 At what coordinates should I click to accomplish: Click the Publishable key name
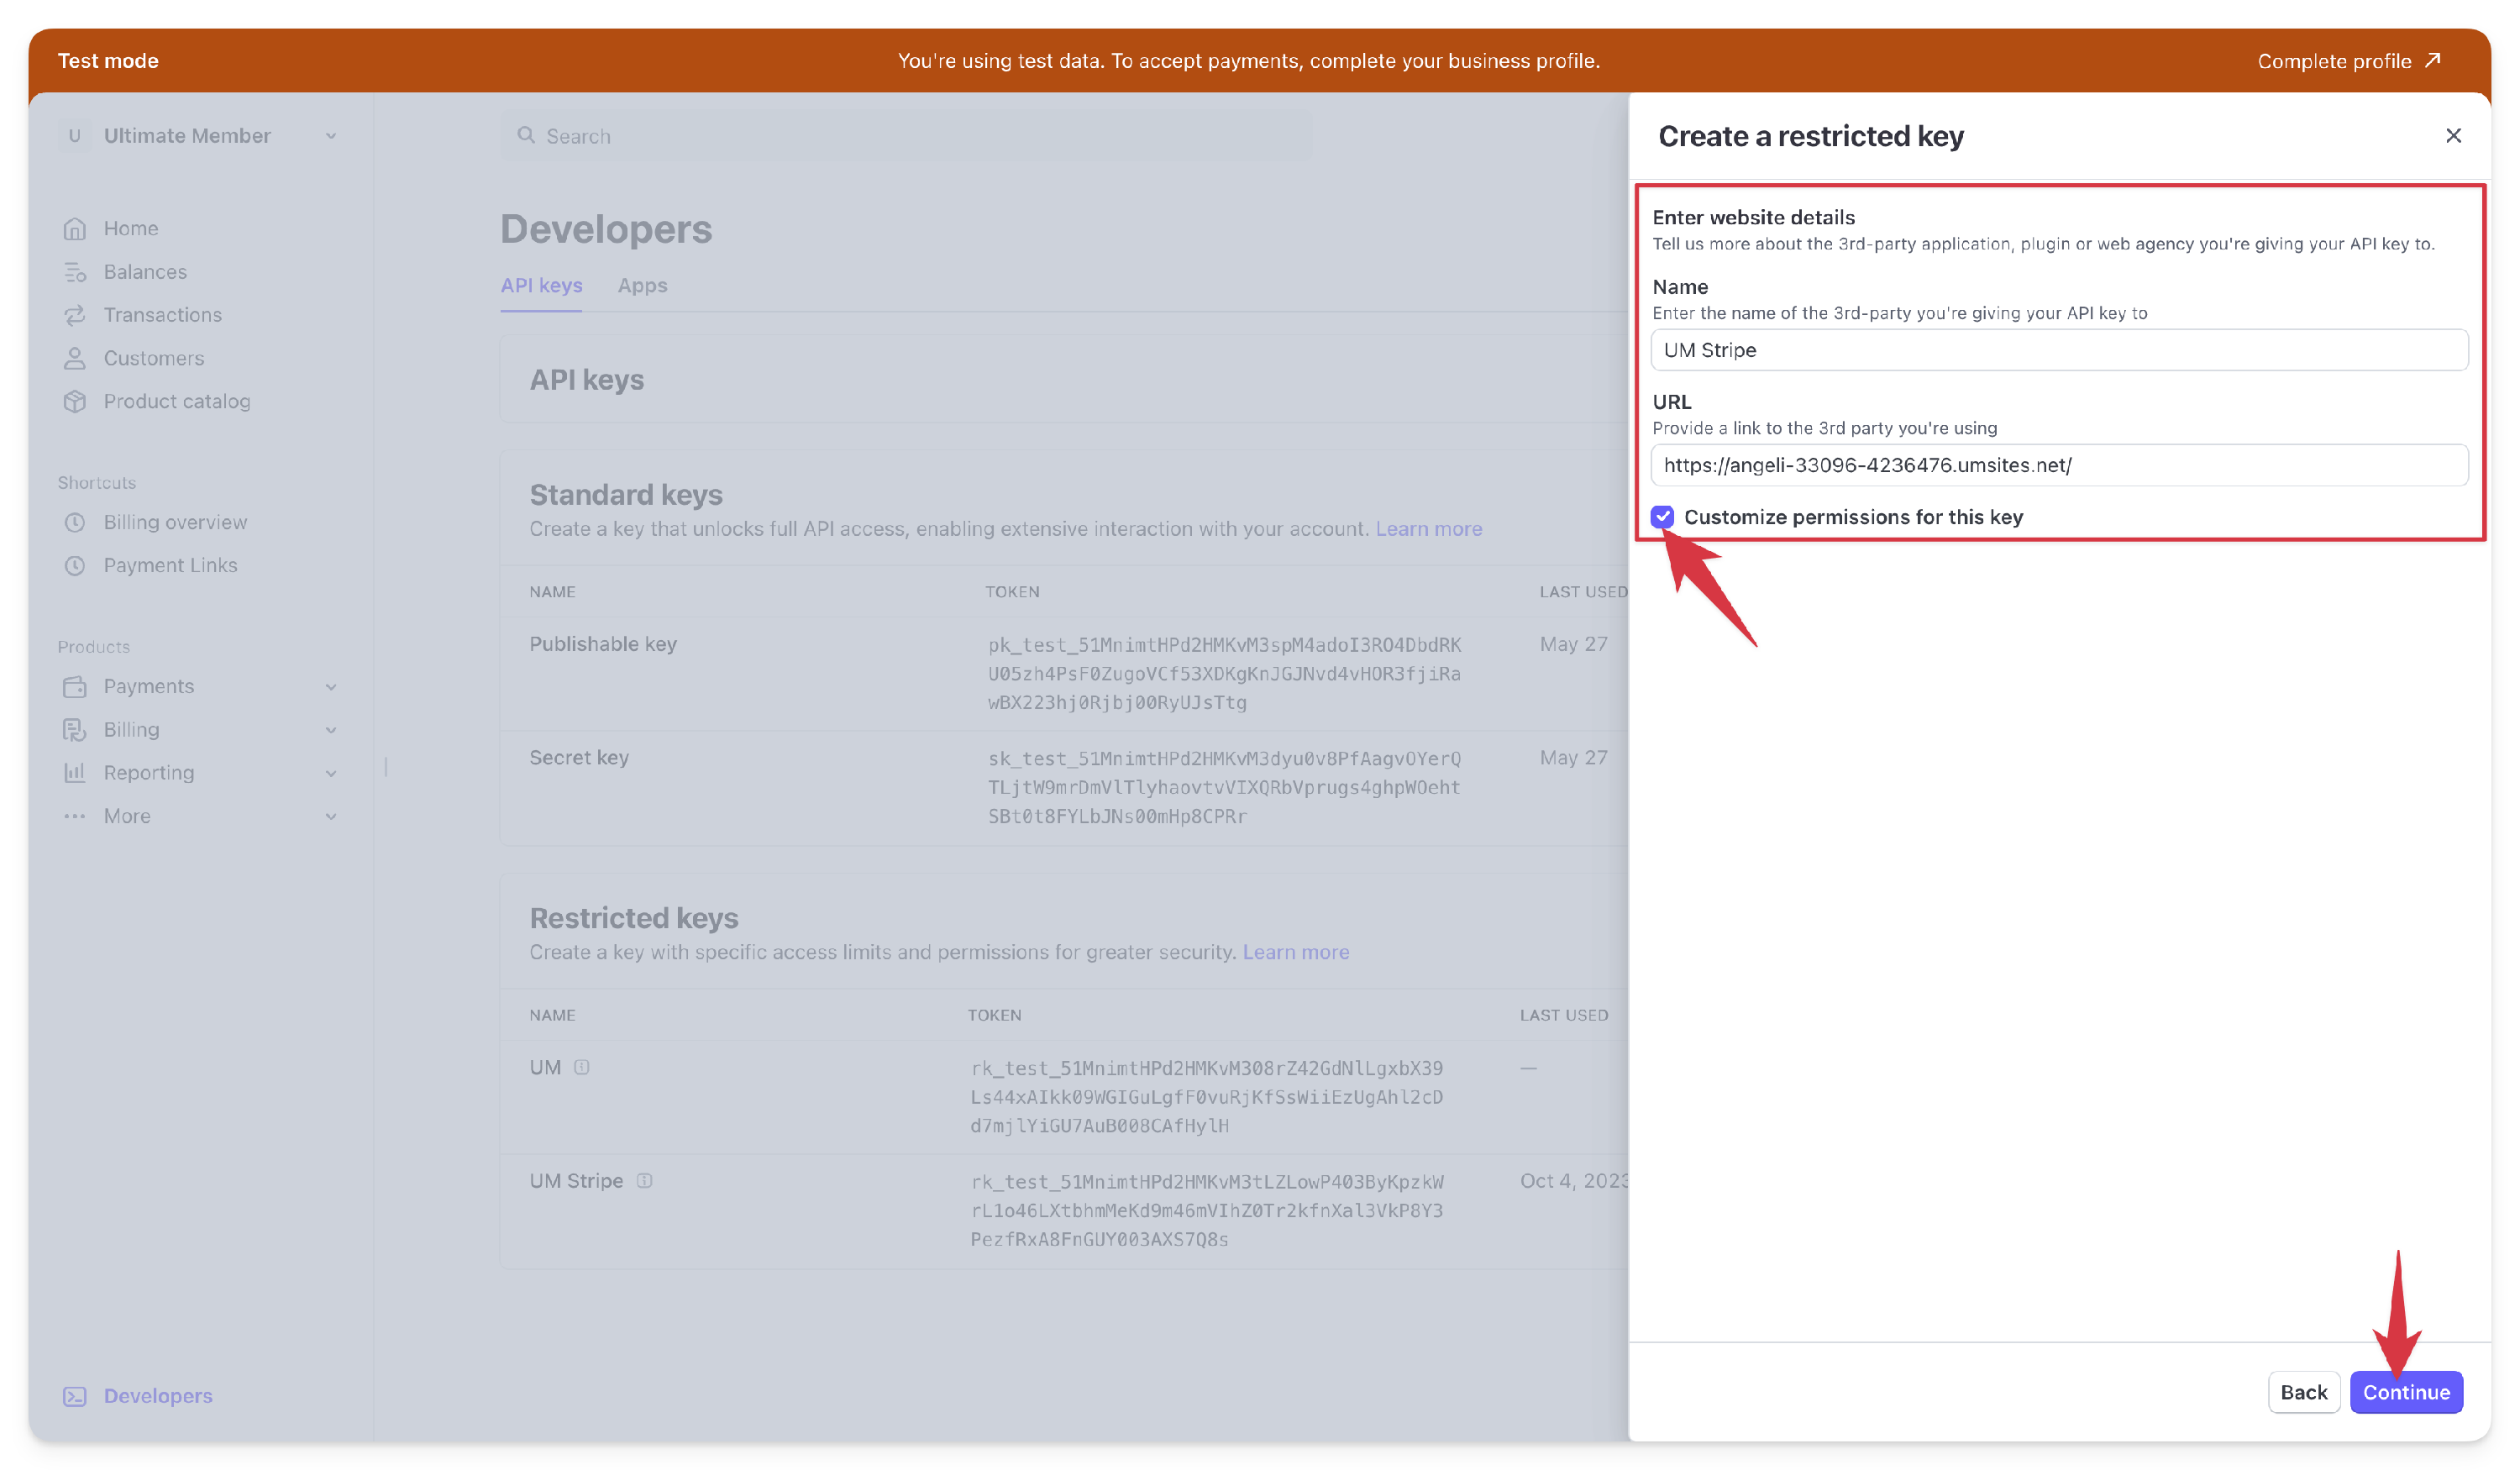603,644
